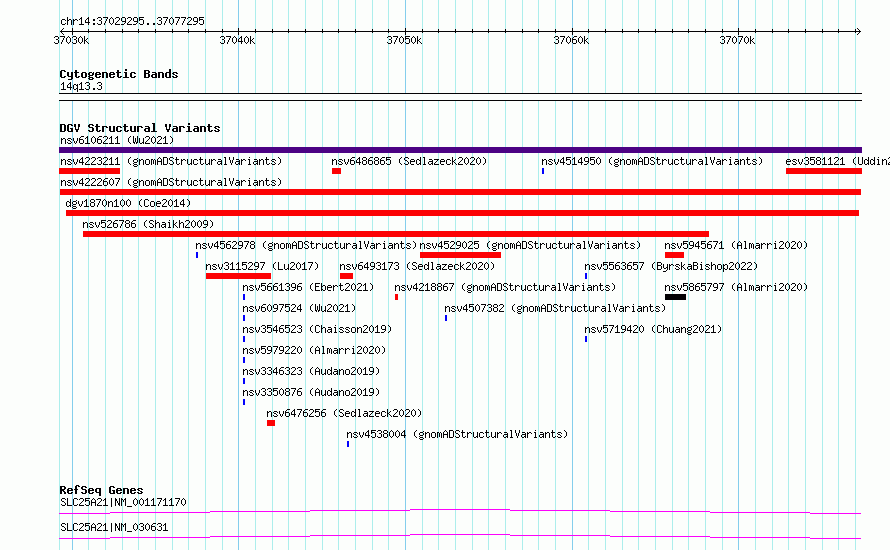This screenshot has width=890, height=550.
Task: Select the purple nsv6106211 variant bar
Action: pyautogui.click(x=460, y=150)
